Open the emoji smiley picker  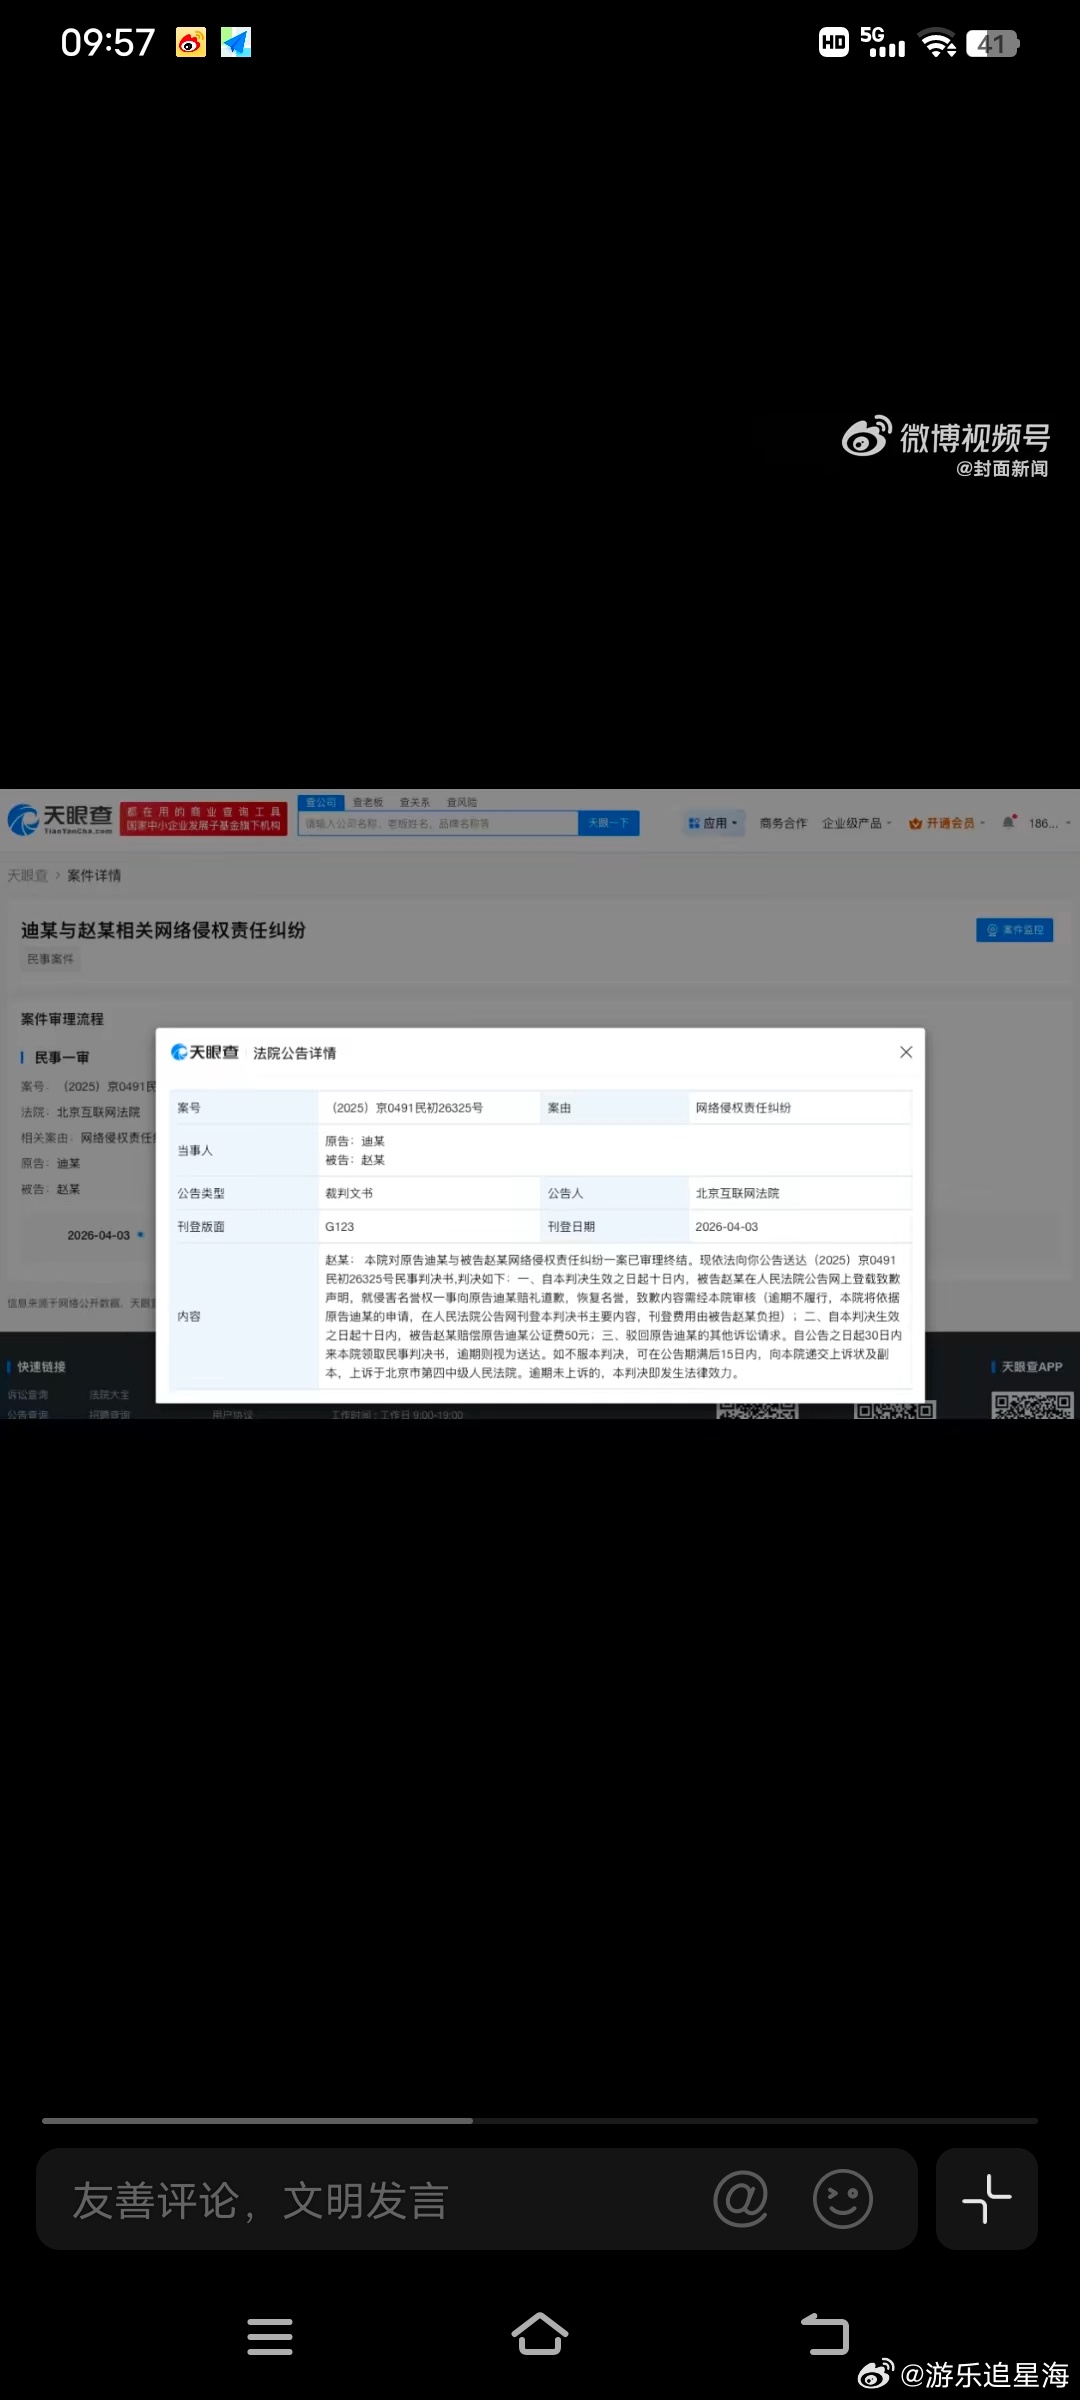point(843,2198)
